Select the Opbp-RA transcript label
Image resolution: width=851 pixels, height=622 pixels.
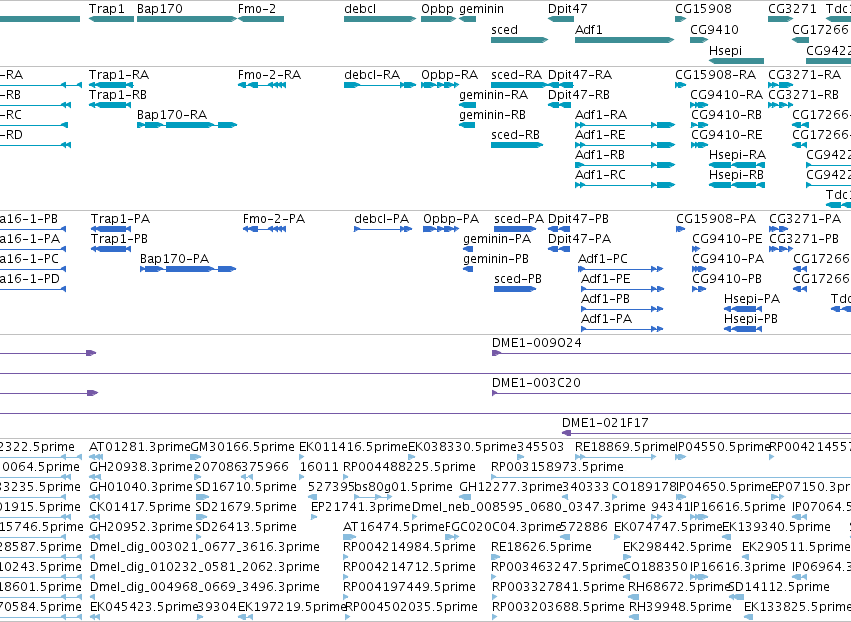(x=449, y=75)
